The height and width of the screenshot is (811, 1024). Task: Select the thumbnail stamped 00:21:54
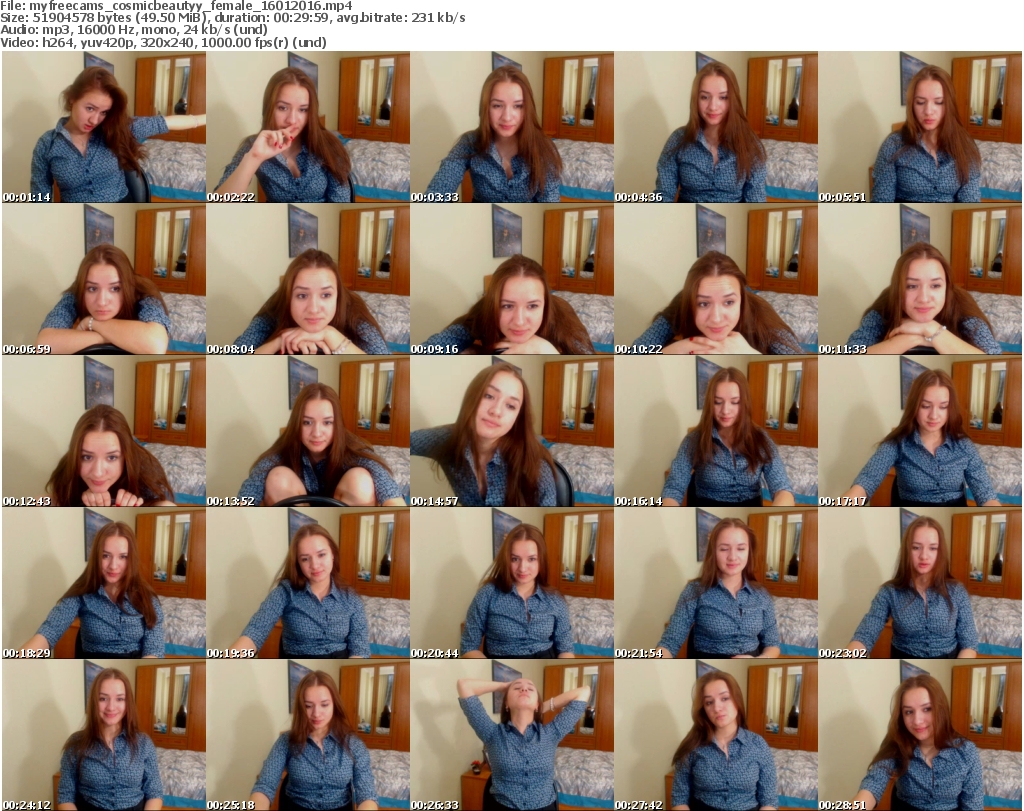(x=716, y=584)
